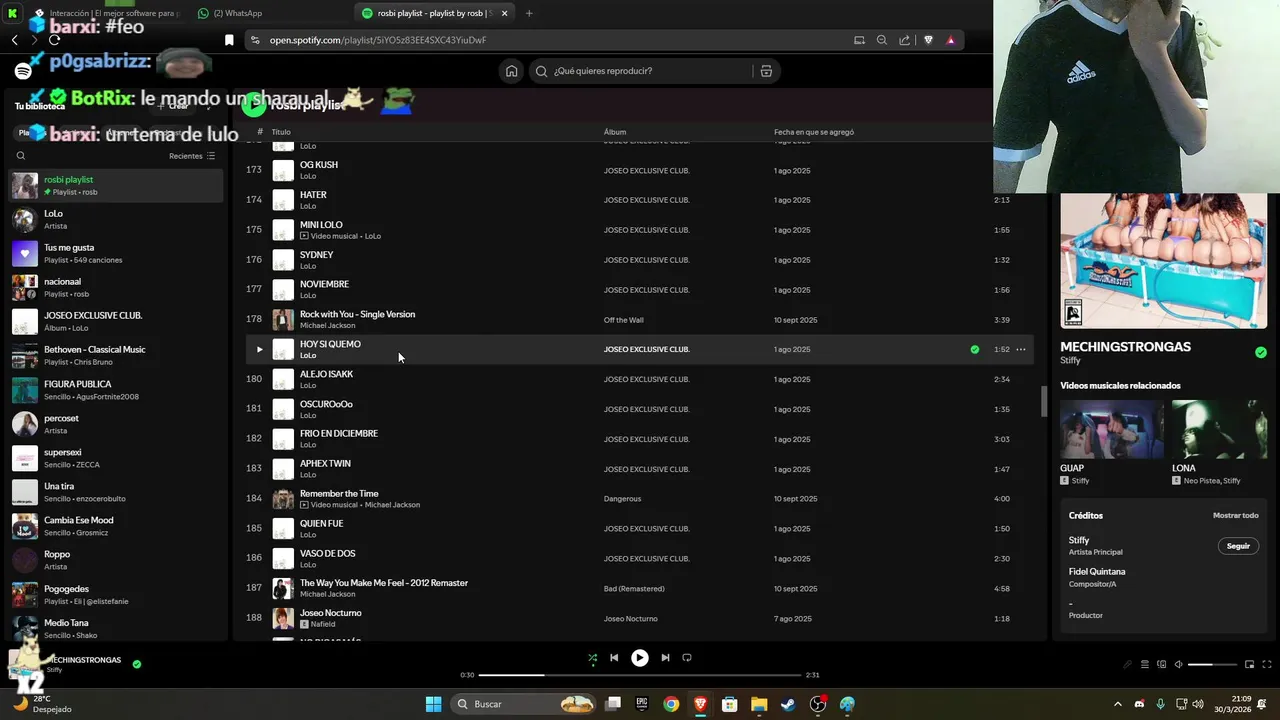Screen dimensions: 1280x720
Task: Mute the volume with the speaker icon
Action: pyautogui.click(x=1179, y=664)
